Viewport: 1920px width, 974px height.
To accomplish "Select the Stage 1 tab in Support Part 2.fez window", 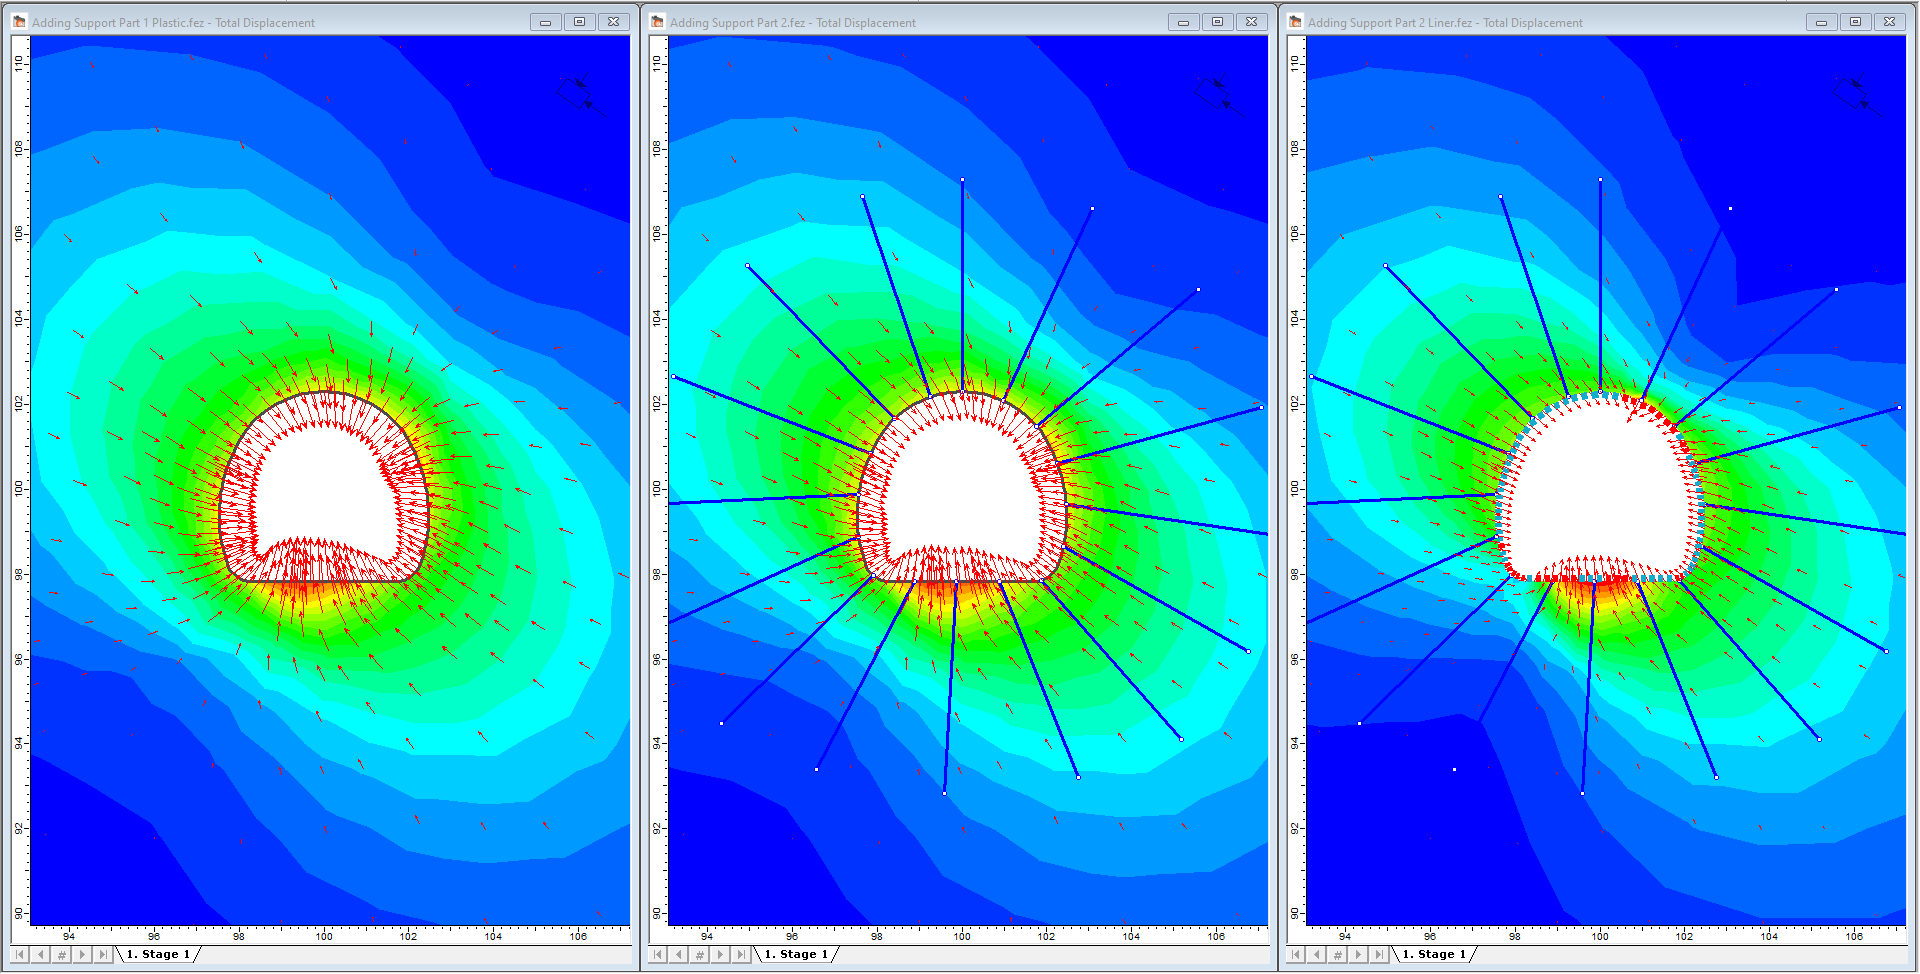I will click(796, 955).
